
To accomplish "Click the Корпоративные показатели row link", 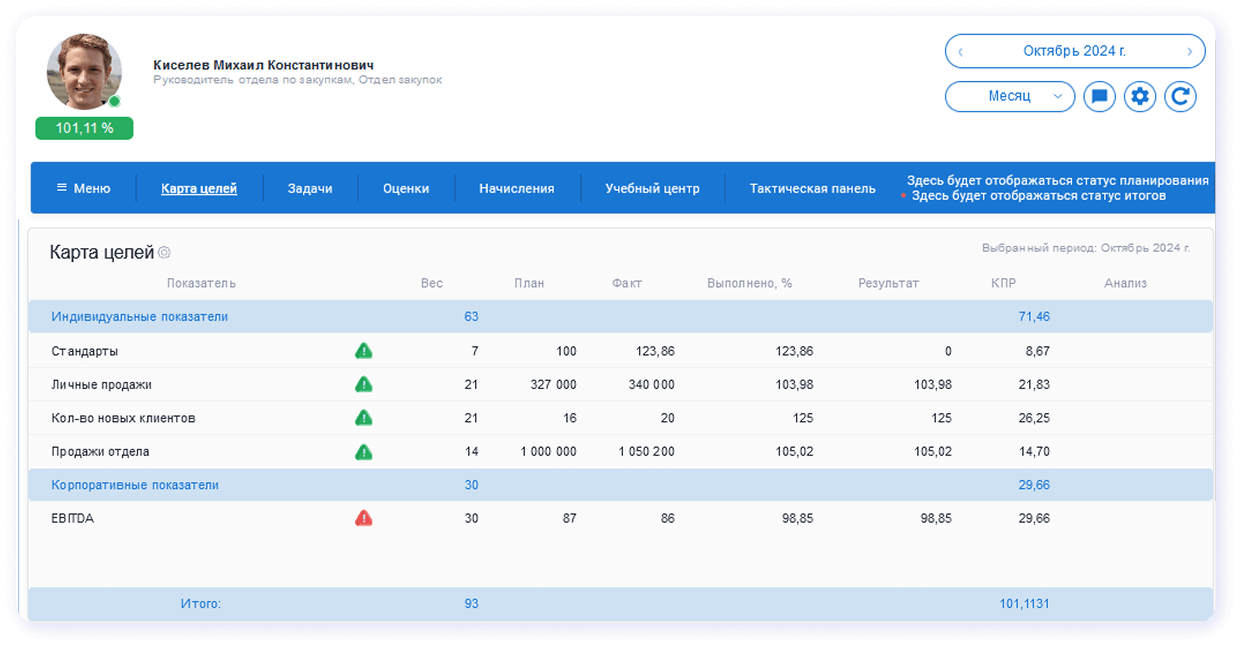I will point(138,484).
